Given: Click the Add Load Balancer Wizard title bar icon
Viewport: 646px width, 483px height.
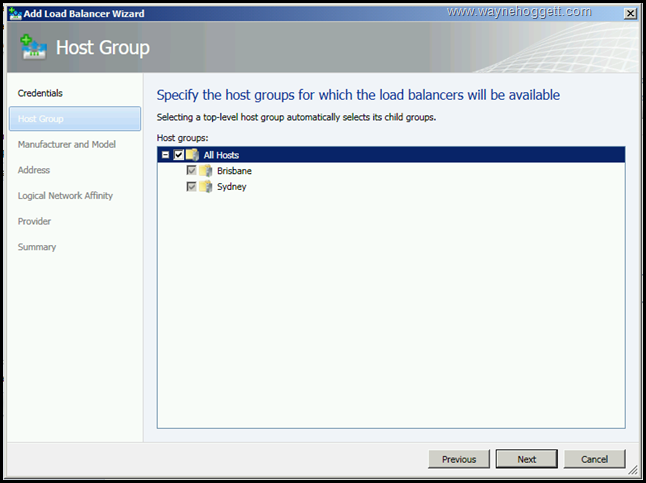Looking at the screenshot, I should click(15, 14).
